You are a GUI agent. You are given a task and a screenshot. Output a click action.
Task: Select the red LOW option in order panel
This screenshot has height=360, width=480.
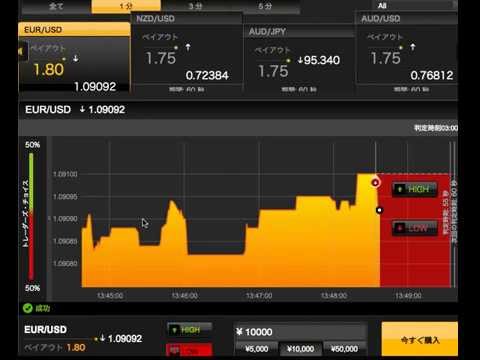(x=189, y=350)
